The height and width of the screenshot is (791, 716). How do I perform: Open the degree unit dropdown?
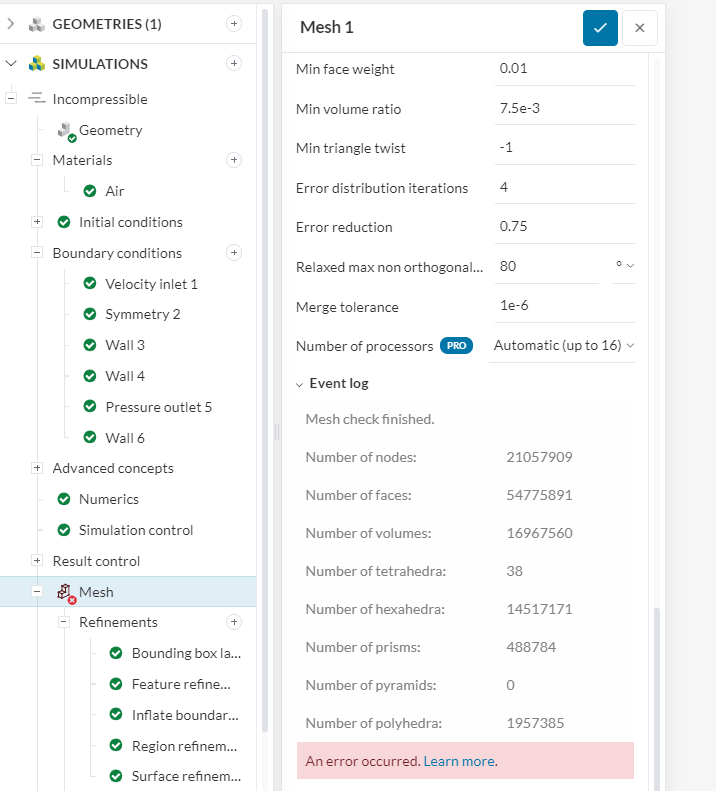[625, 267]
